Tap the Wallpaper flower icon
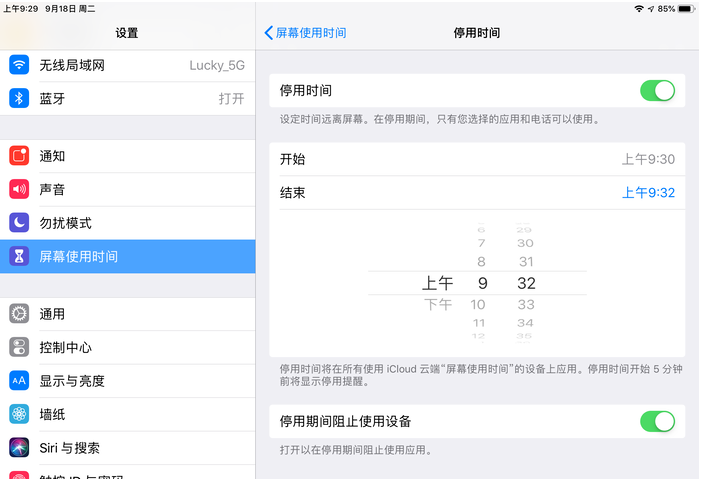The height and width of the screenshot is (479, 702). (19, 414)
